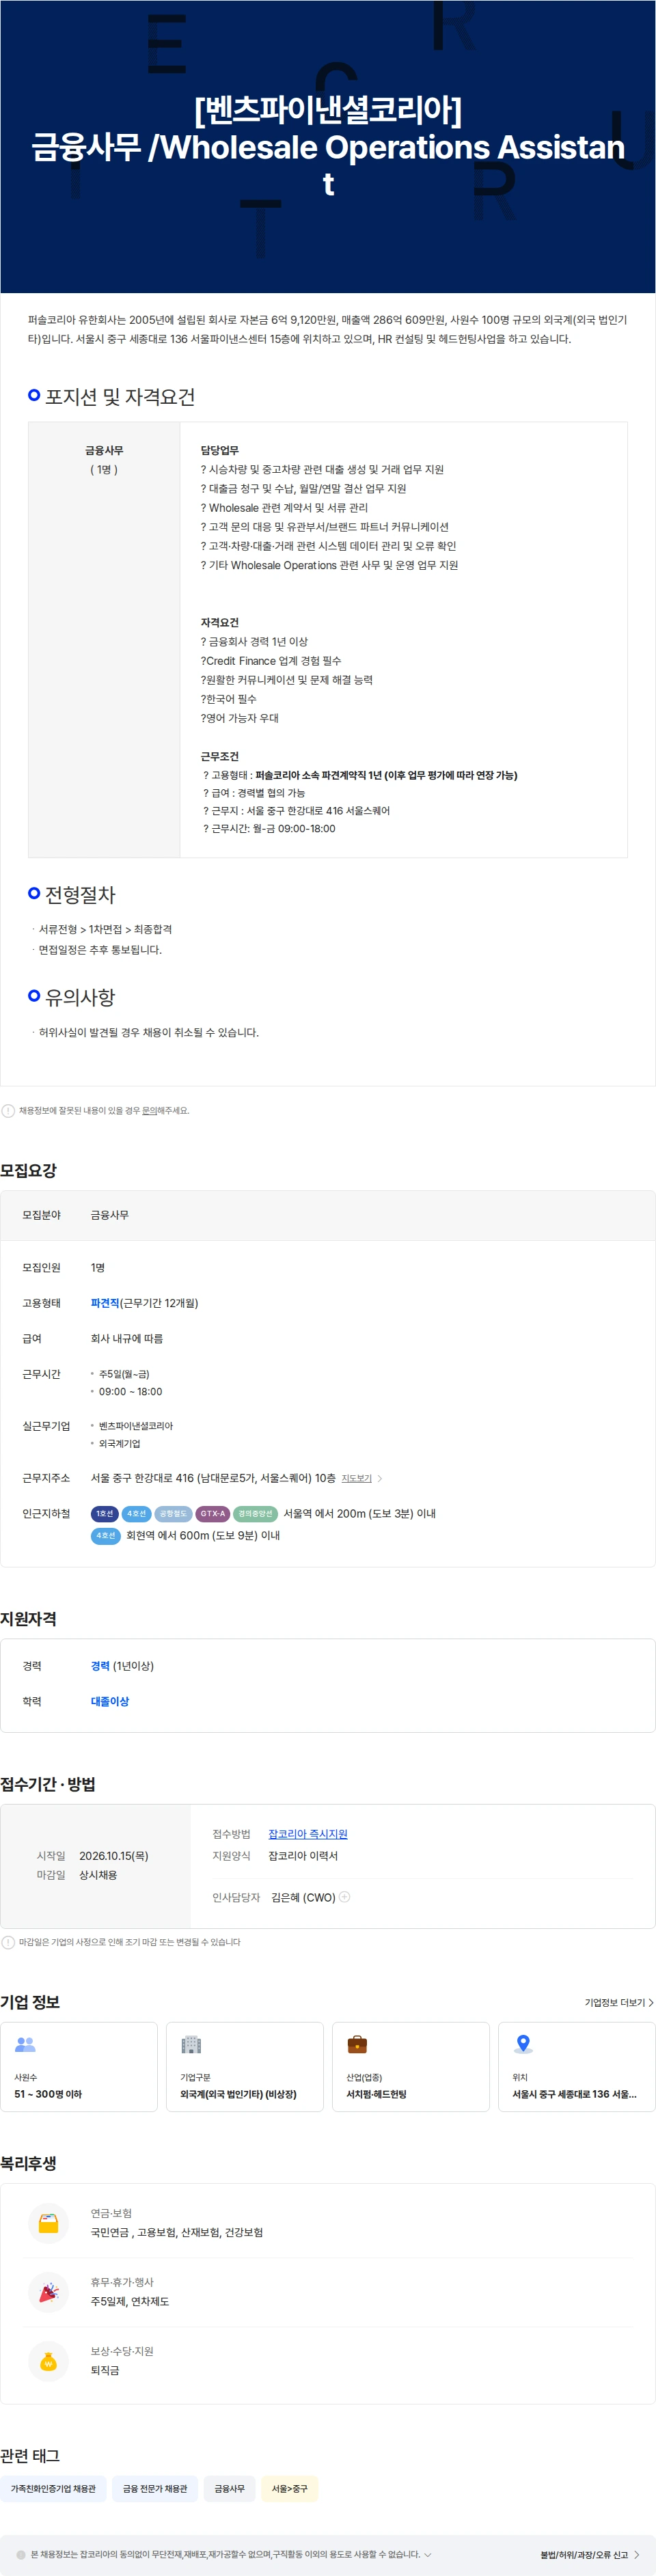Screen dimensions: 656x2576
Task: Click the 1호선 badge for 서울역
Action: tap(105, 1514)
